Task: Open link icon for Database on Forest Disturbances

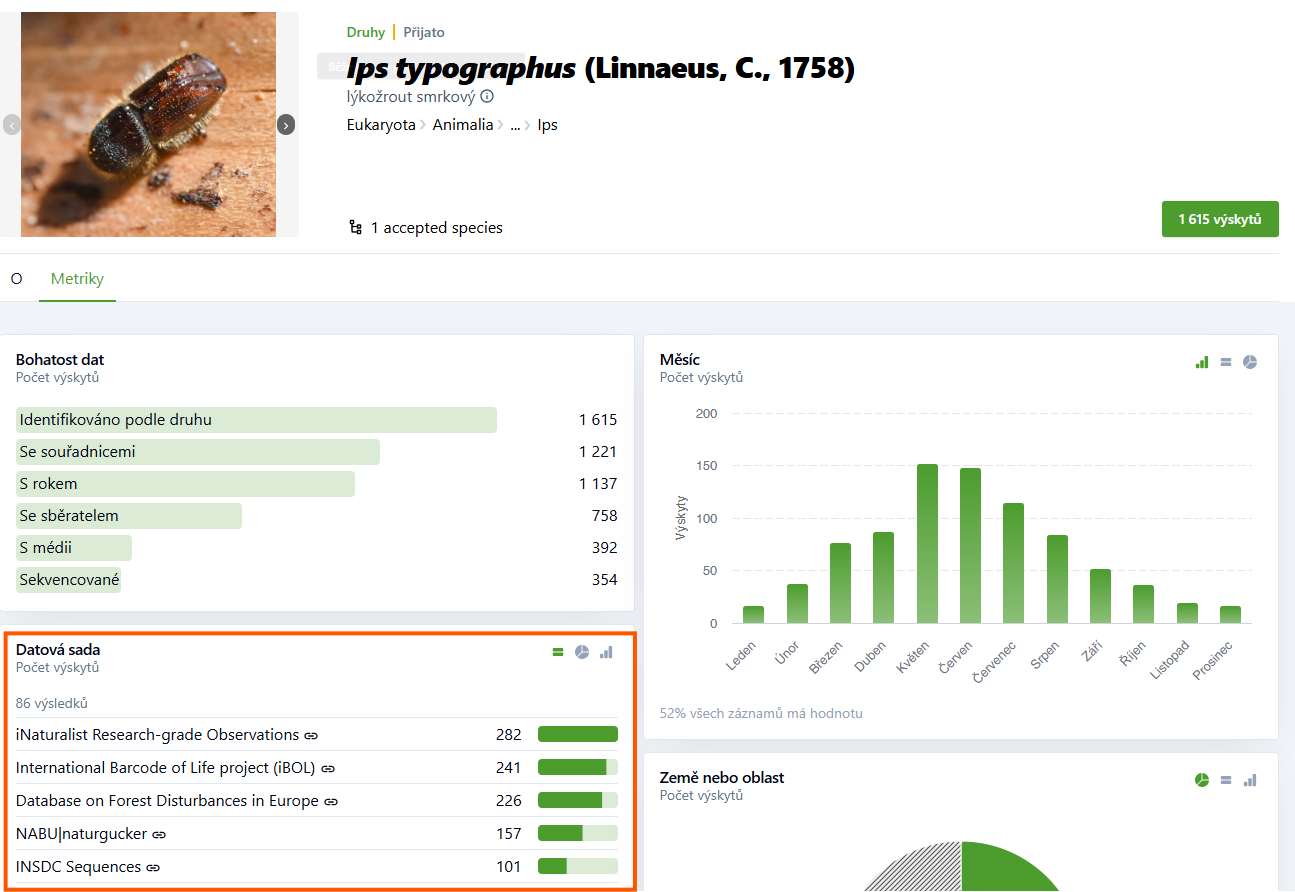Action: (331, 801)
